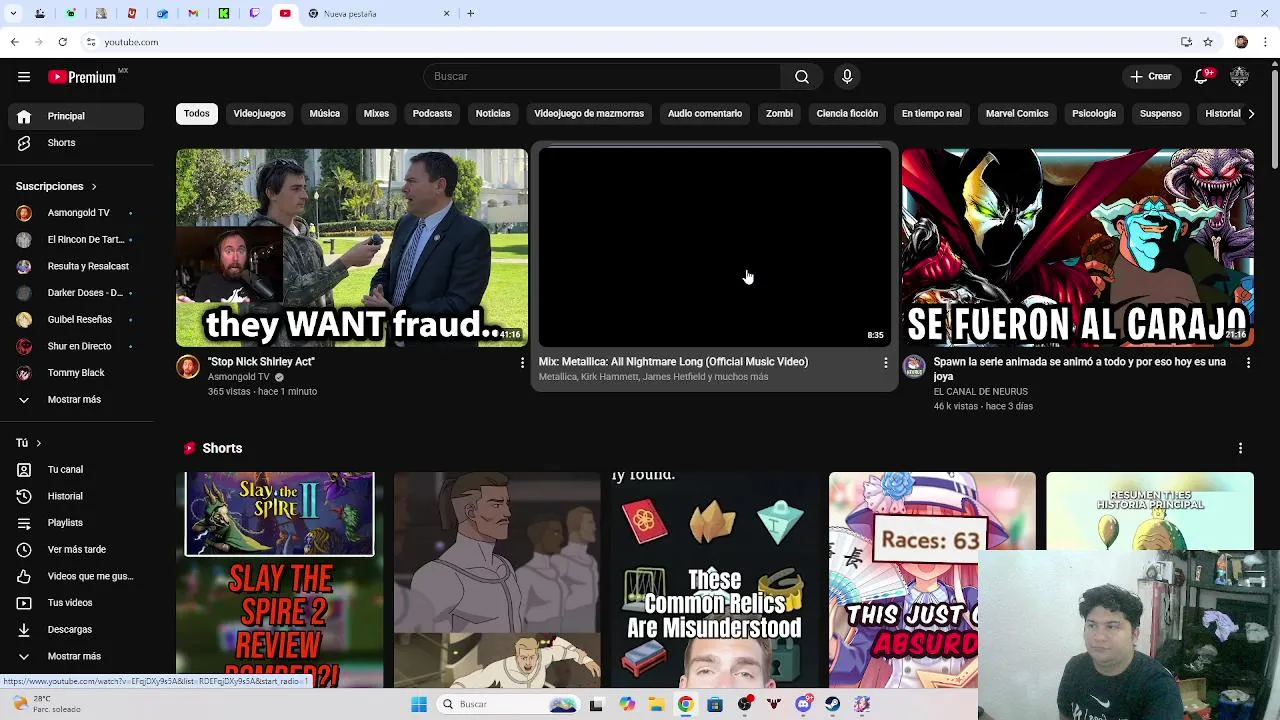Open Descargas in the sidebar
1280x720 pixels.
76,629
